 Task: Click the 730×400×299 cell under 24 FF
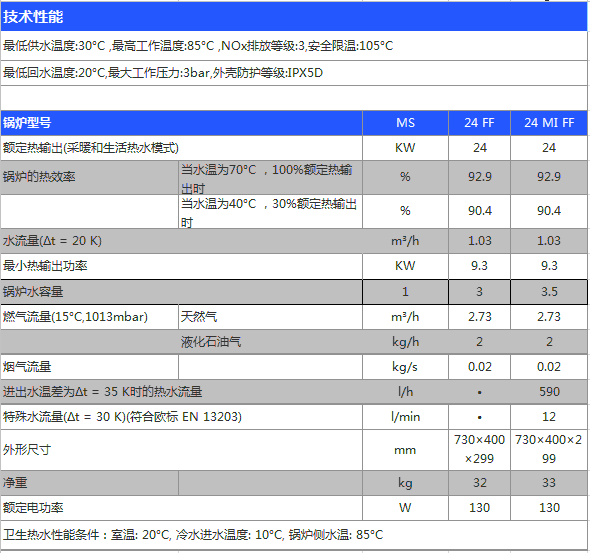pyautogui.click(x=479, y=450)
